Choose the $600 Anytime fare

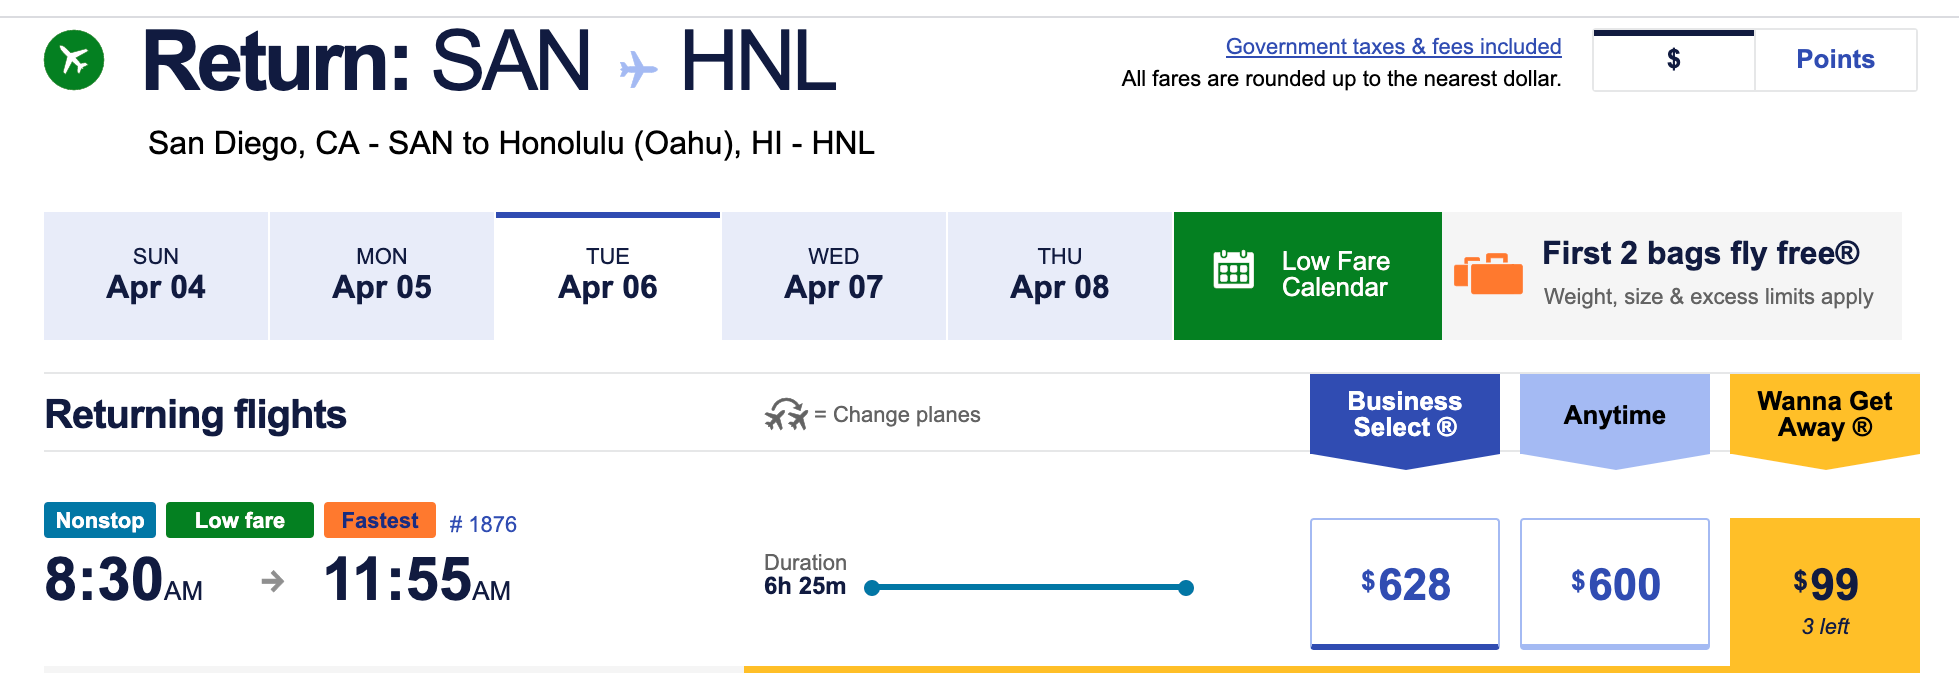point(1614,584)
